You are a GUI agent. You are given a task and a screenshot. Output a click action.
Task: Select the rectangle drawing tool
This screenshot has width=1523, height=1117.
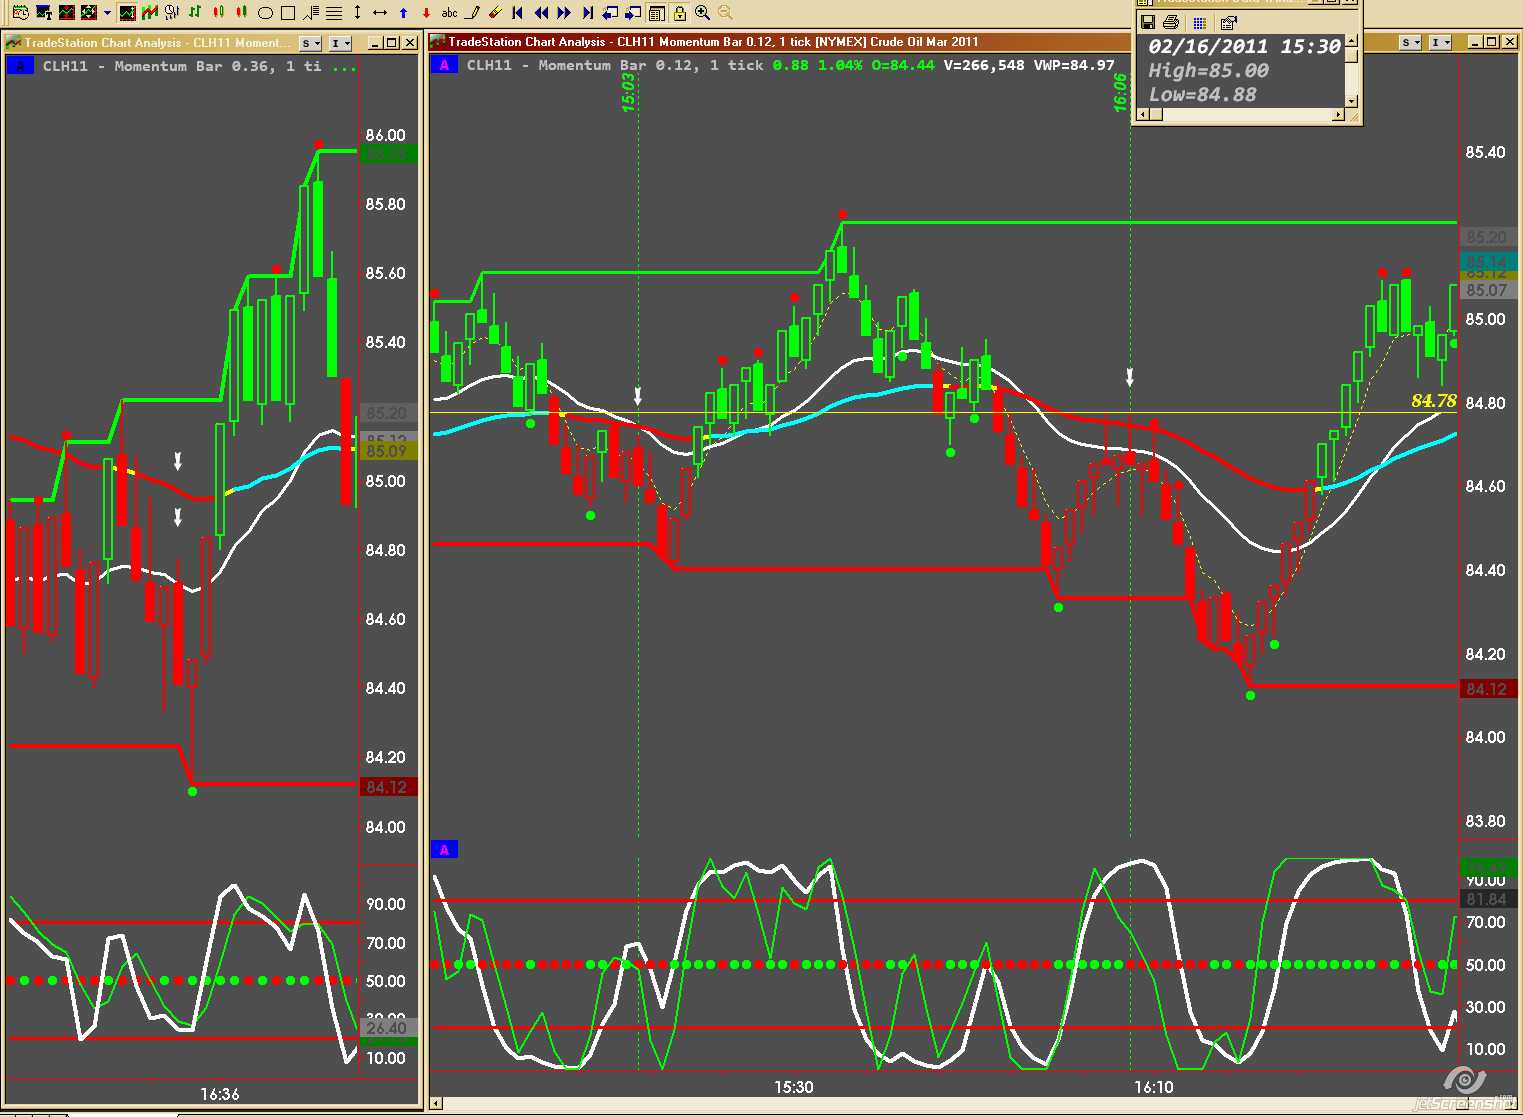click(x=288, y=13)
